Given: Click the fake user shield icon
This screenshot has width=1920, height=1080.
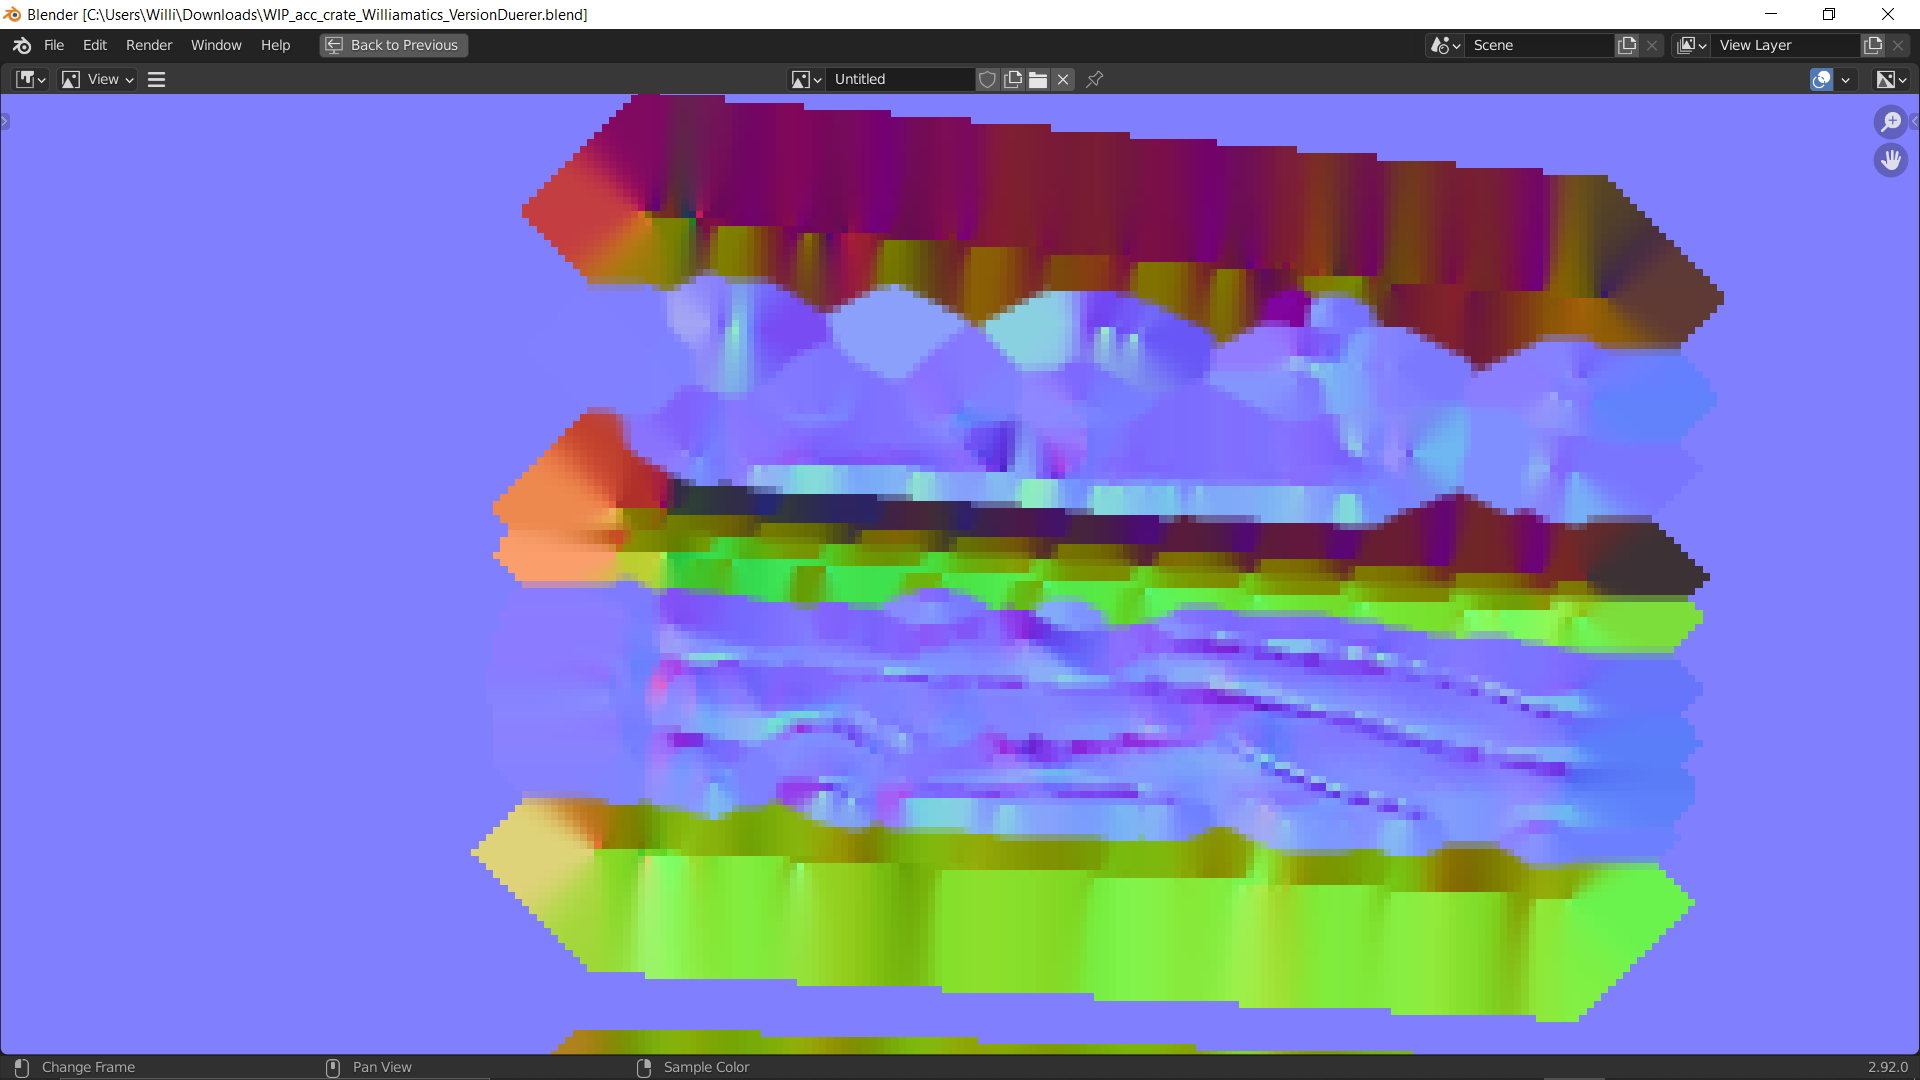Looking at the screenshot, I should coord(987,79).
